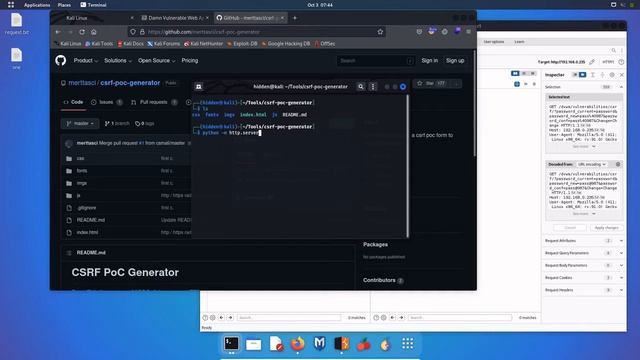Toggle the highlighted side-by-side view button in Burp

tap(515, 73)
